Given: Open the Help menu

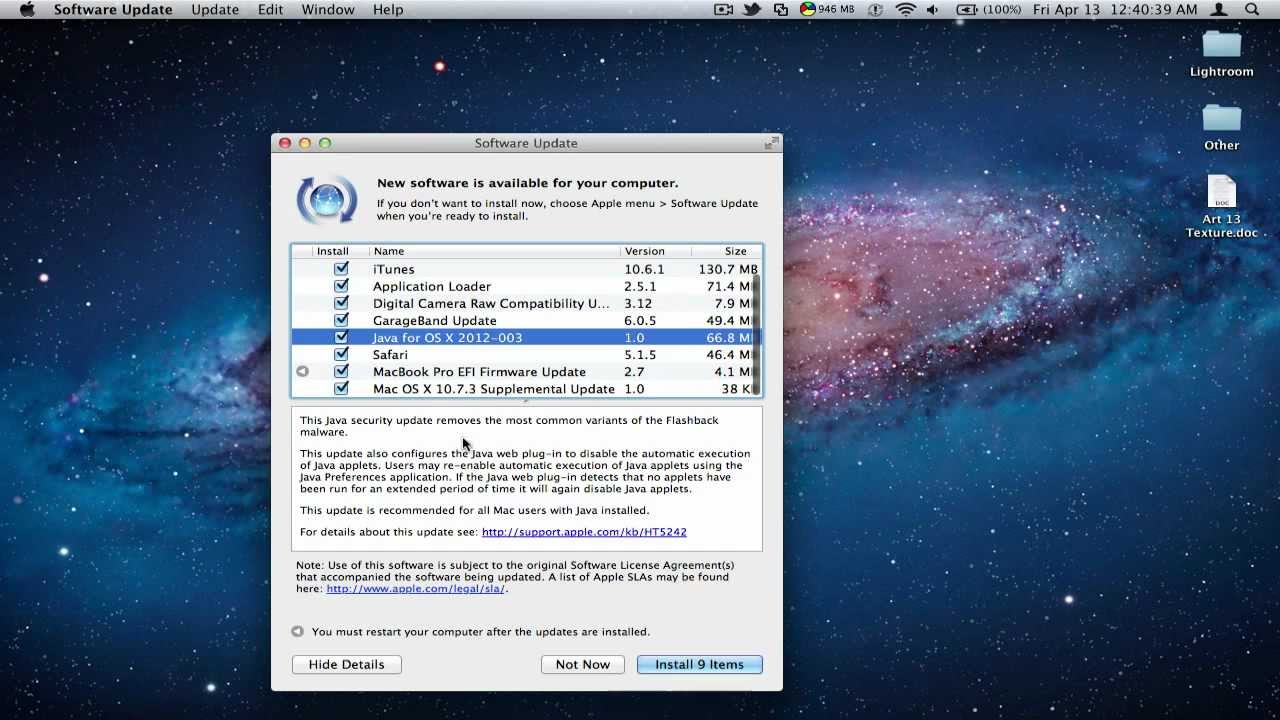Looking at the screenshot, I should point(388,9).
